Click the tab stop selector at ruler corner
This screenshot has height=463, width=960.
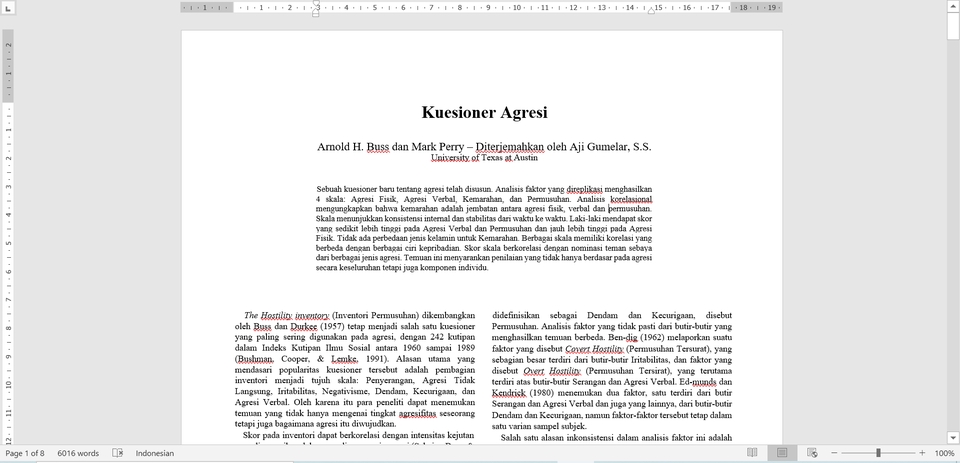pyautogui.click(x=7, y=7)
